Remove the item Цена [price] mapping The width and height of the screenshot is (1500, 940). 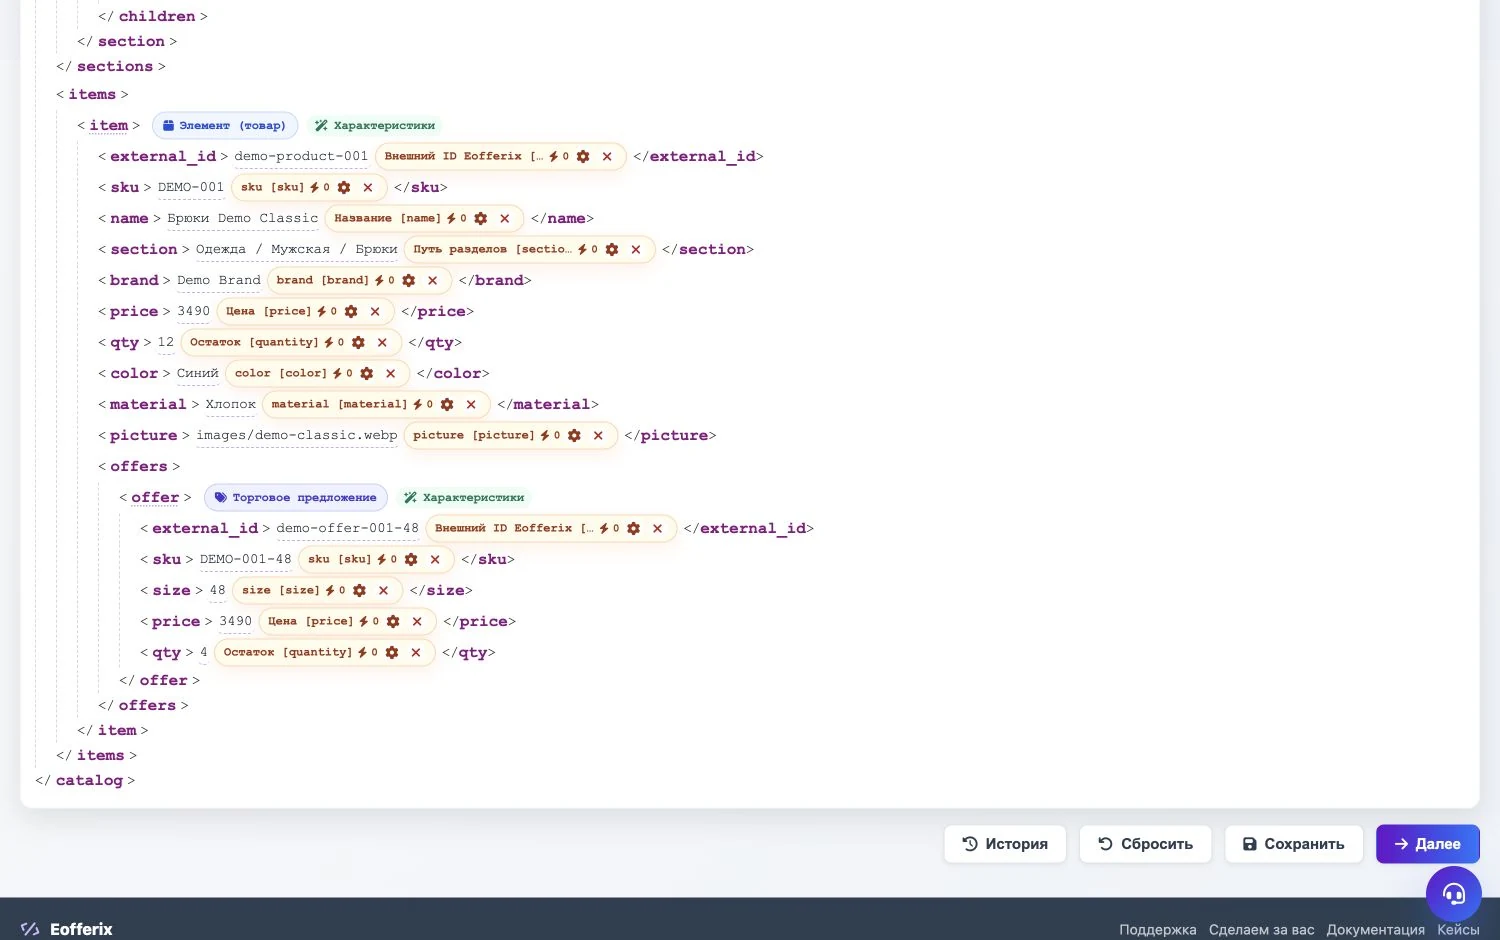pyautogui.click(x=375, y=312)
